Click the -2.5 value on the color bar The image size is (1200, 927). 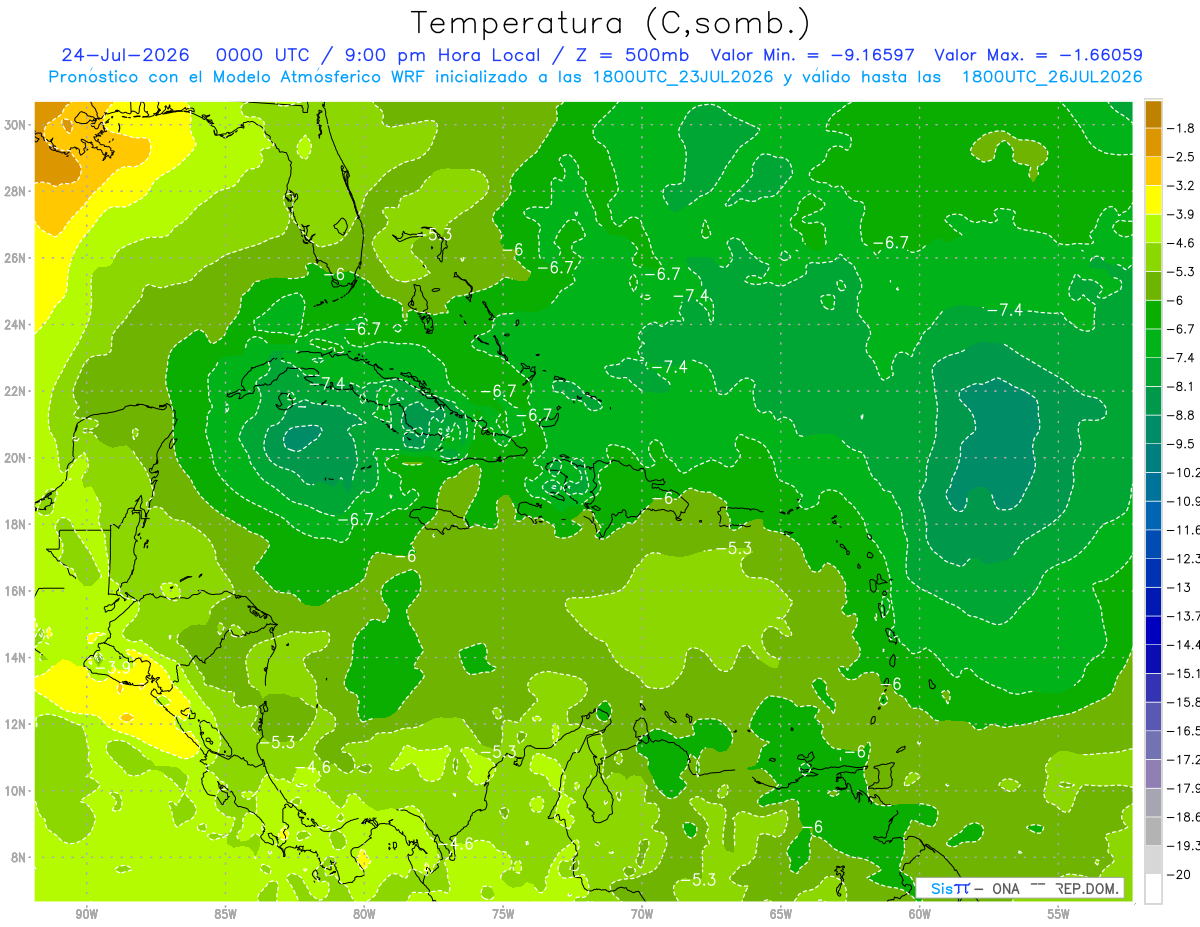1183,157
